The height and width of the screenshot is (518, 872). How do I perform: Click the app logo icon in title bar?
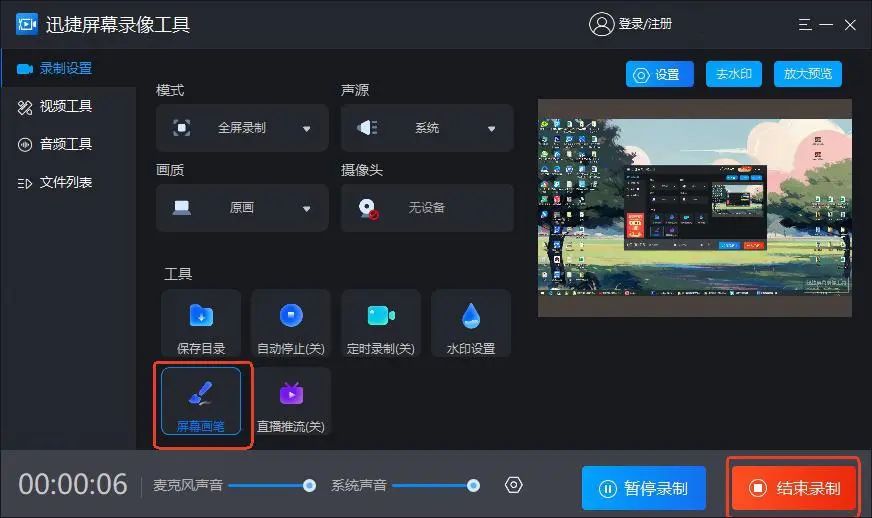point(27,24)
